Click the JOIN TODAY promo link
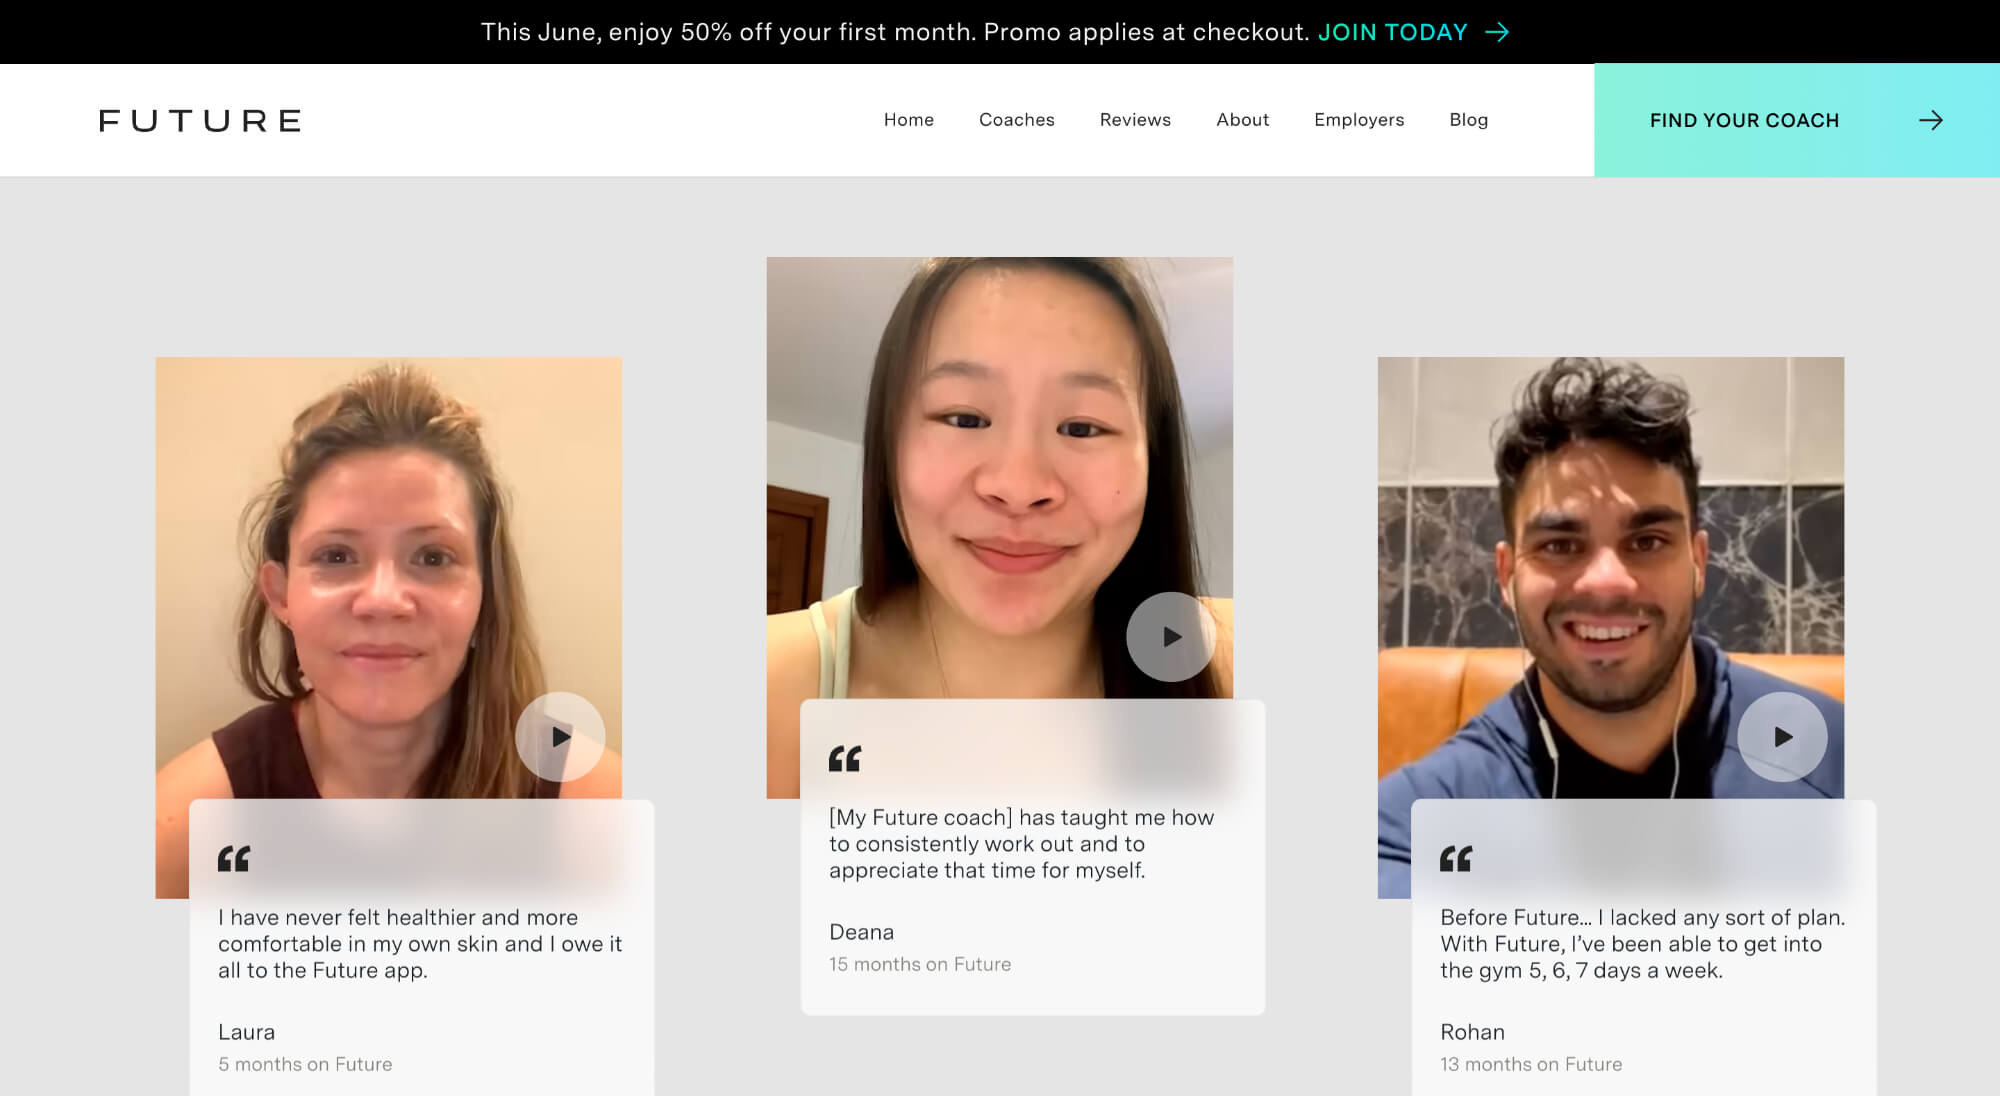This screenshot has width=2000, height=1096. [x=1392, y=32]
